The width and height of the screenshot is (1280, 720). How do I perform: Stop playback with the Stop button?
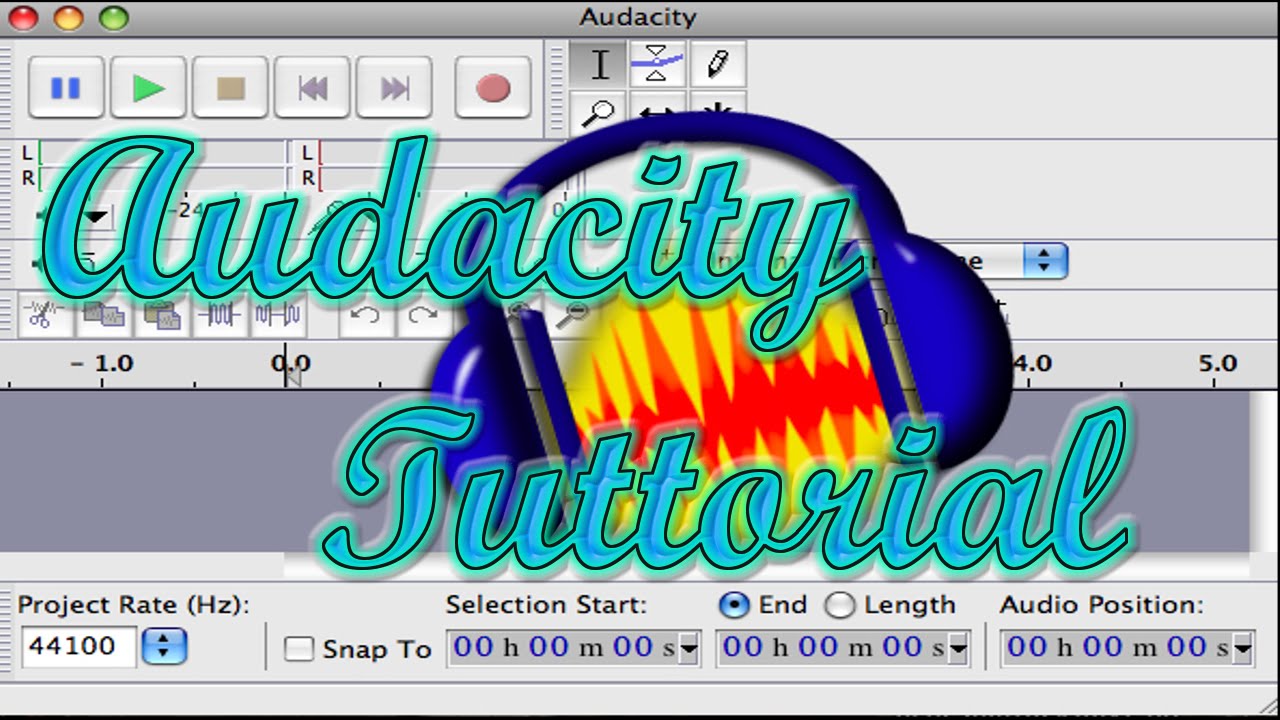click(230, 88)
